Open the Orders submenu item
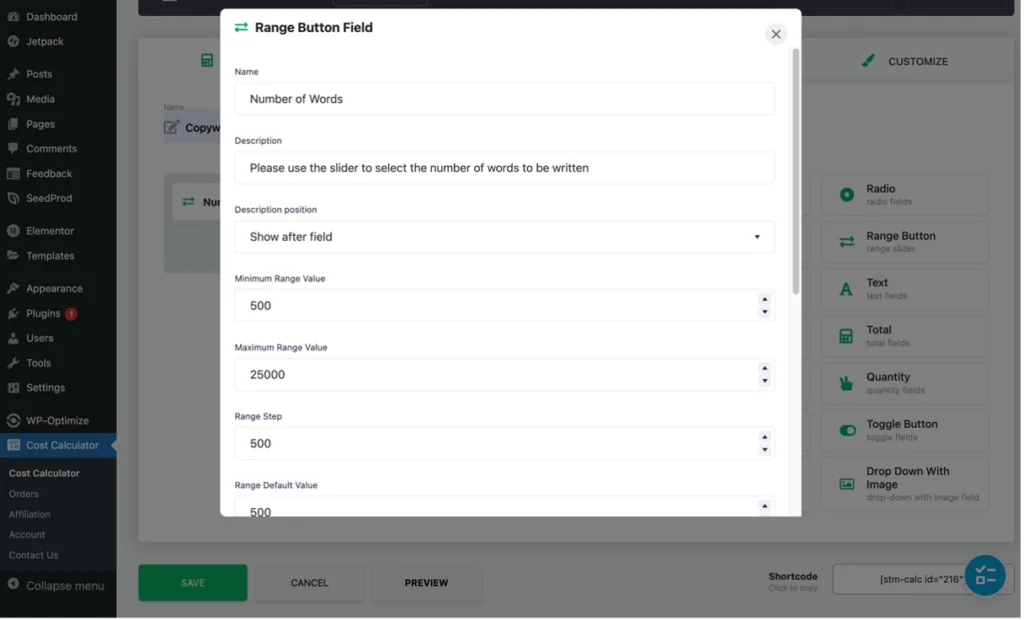Screen dimensions: 1024x620 click(24, 494)
